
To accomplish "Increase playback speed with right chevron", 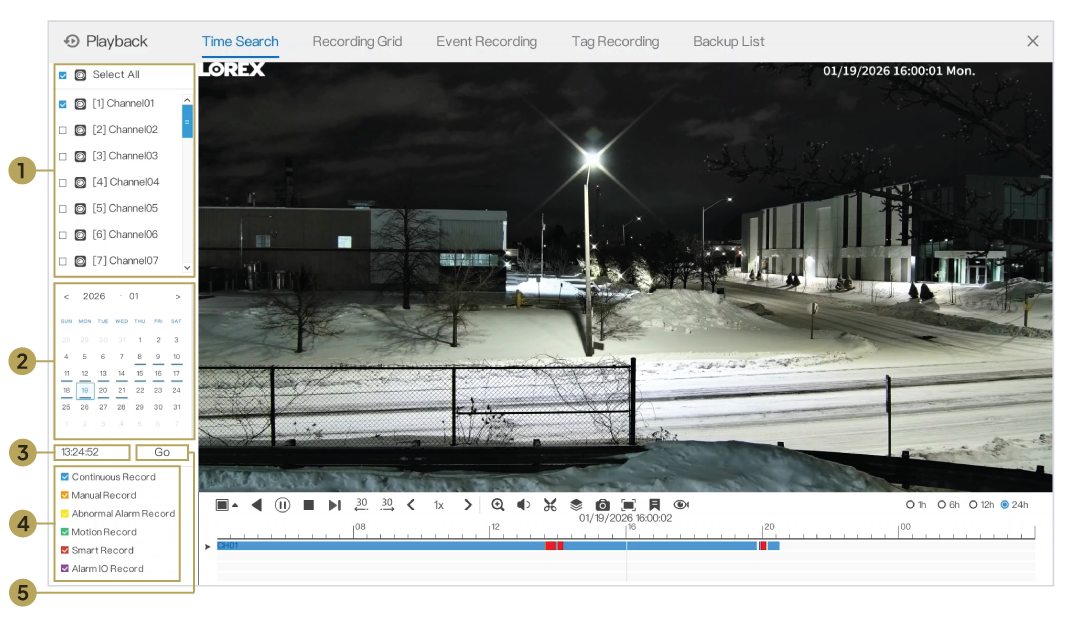I will click(468, 505).
